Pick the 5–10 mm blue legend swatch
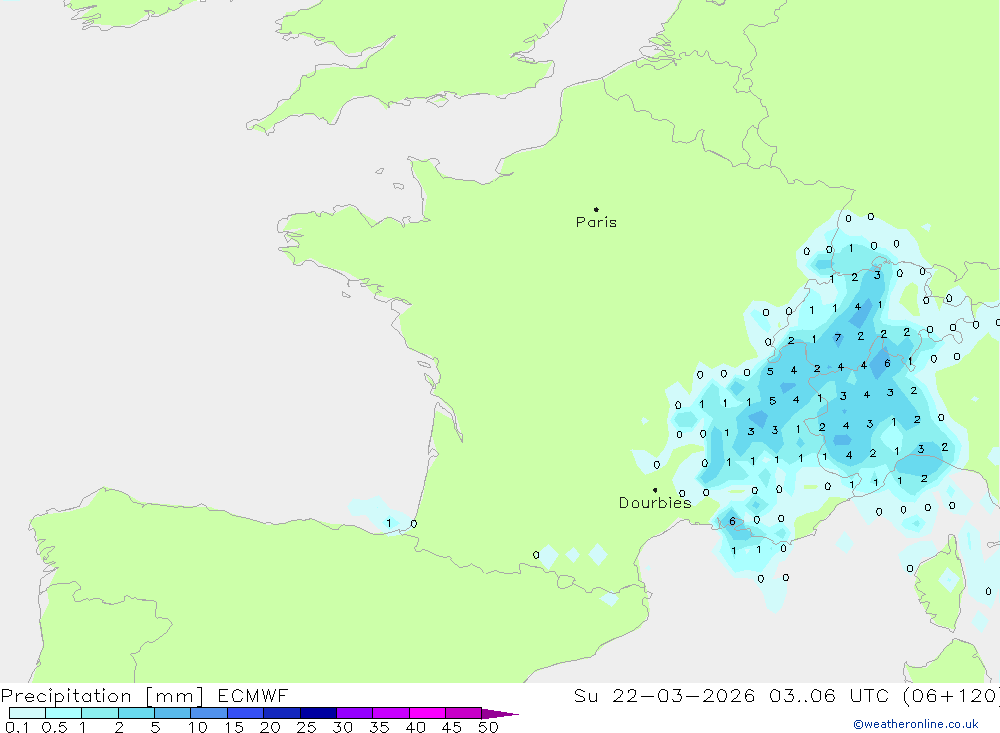1000x733 pixels. tap(173, 713)
